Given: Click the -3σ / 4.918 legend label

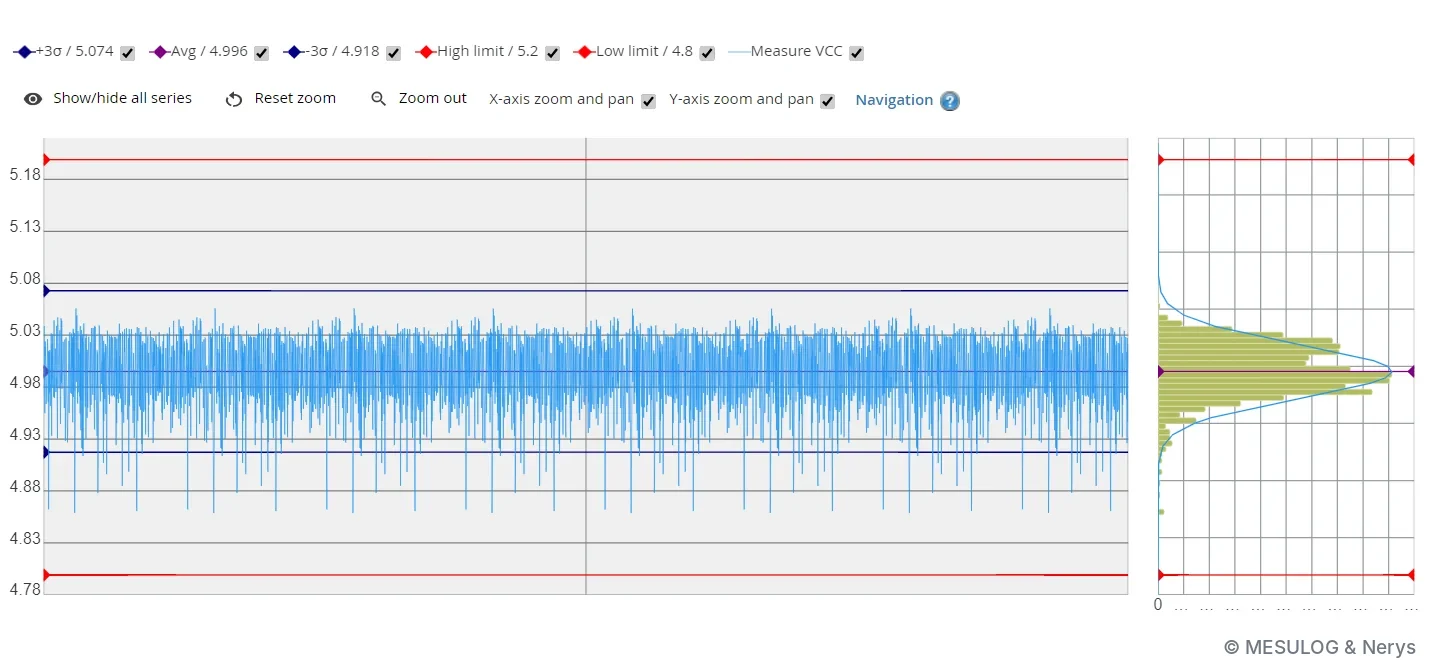Looking at the screenshot, I should click(x=342, y=51).
